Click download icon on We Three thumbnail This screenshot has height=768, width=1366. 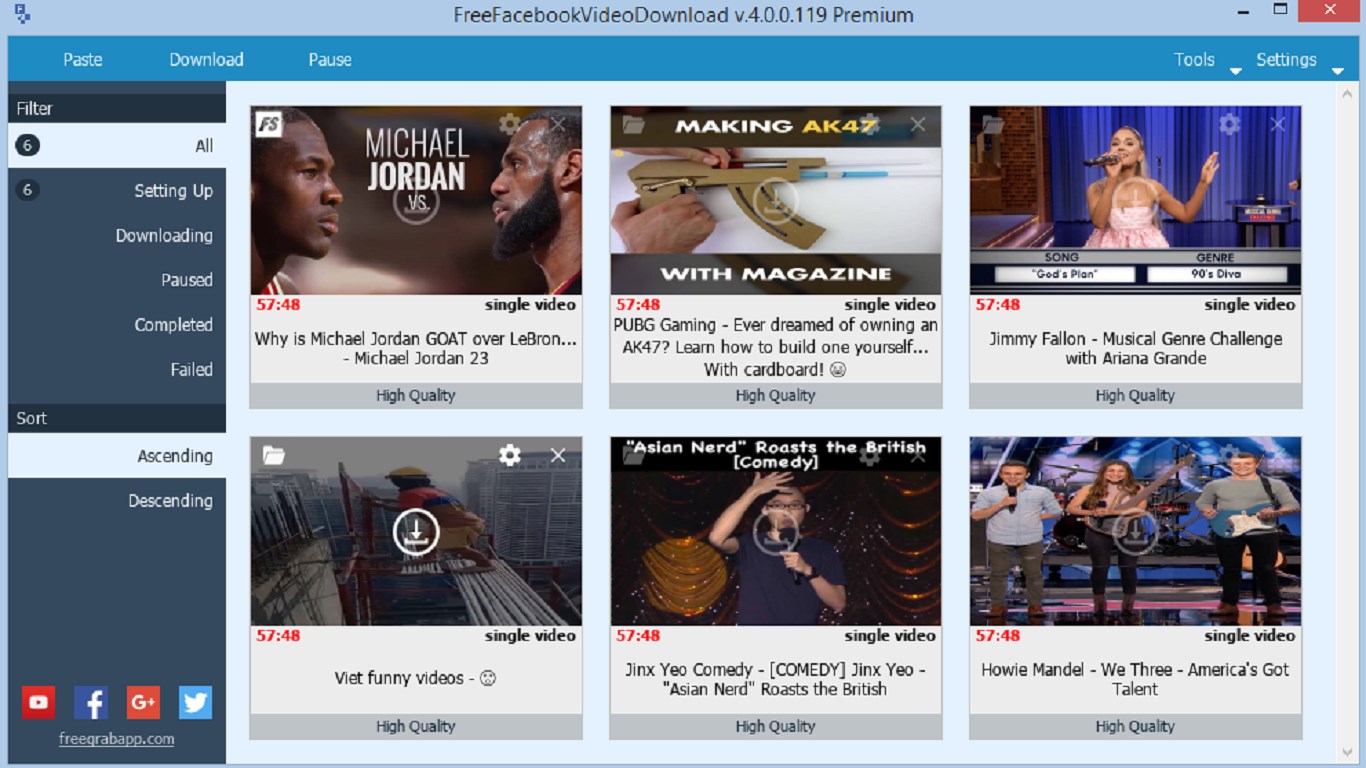coord(1136,532)
